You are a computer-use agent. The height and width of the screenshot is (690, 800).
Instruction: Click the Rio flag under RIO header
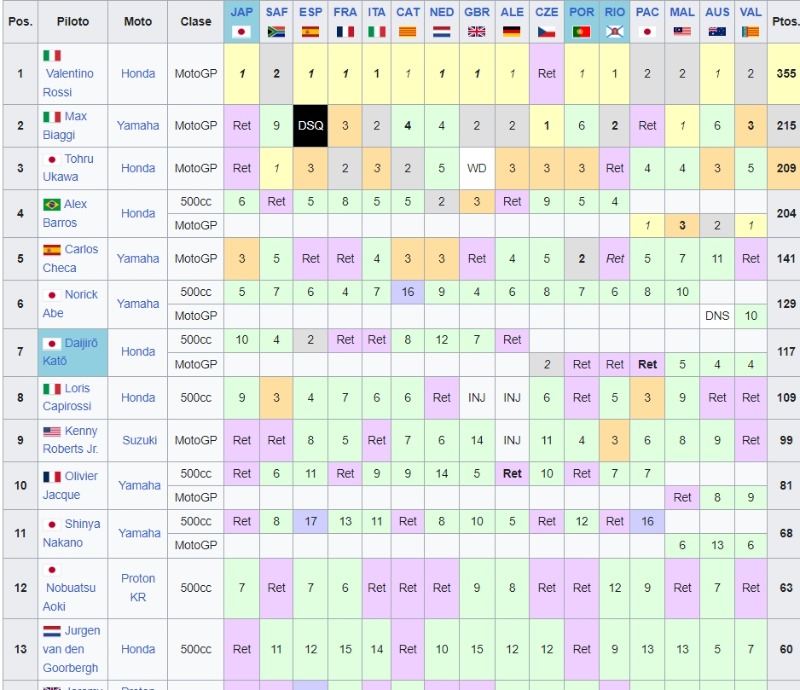click(614, 32)
